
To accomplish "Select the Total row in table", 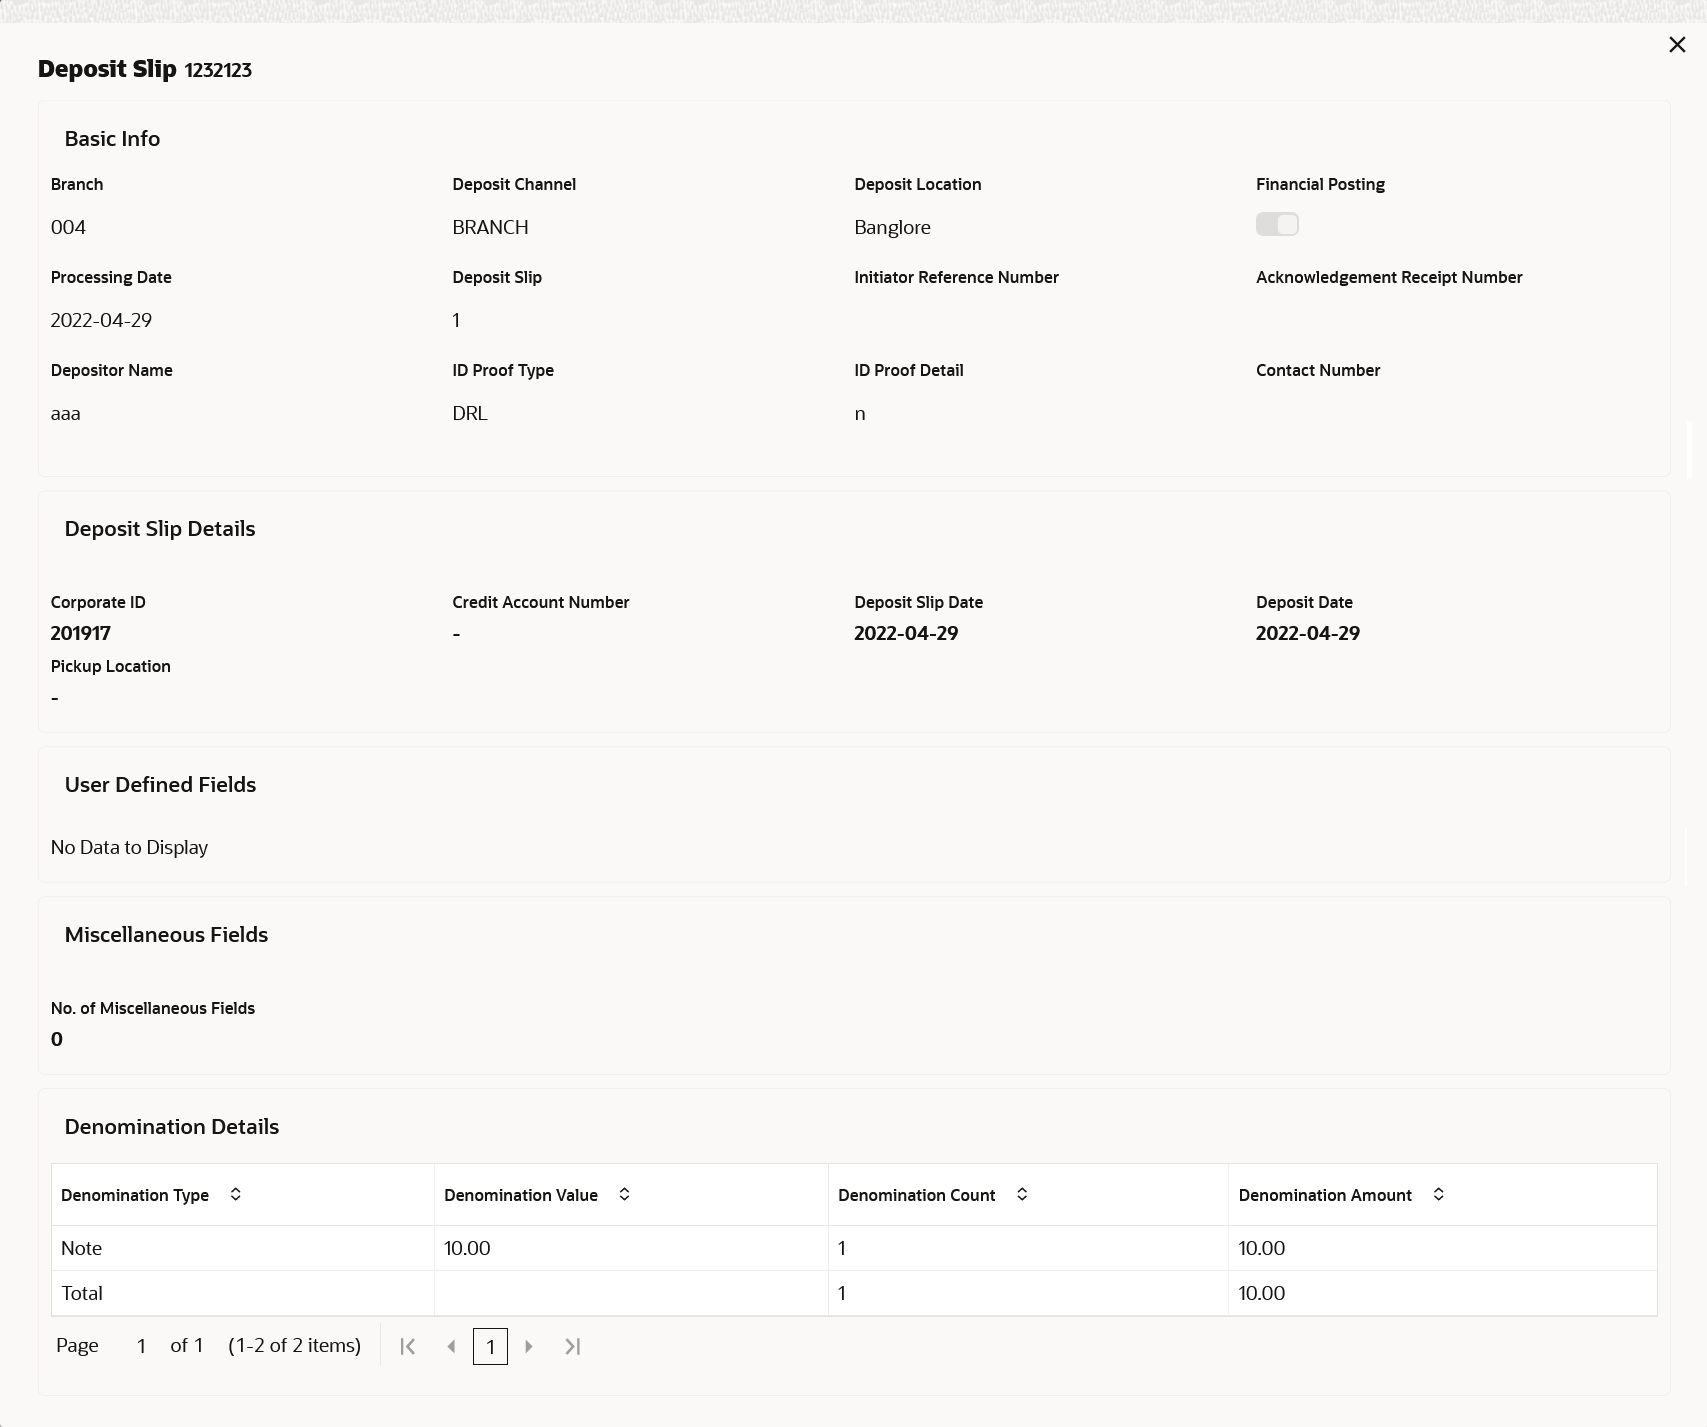I will [854, 1293].
